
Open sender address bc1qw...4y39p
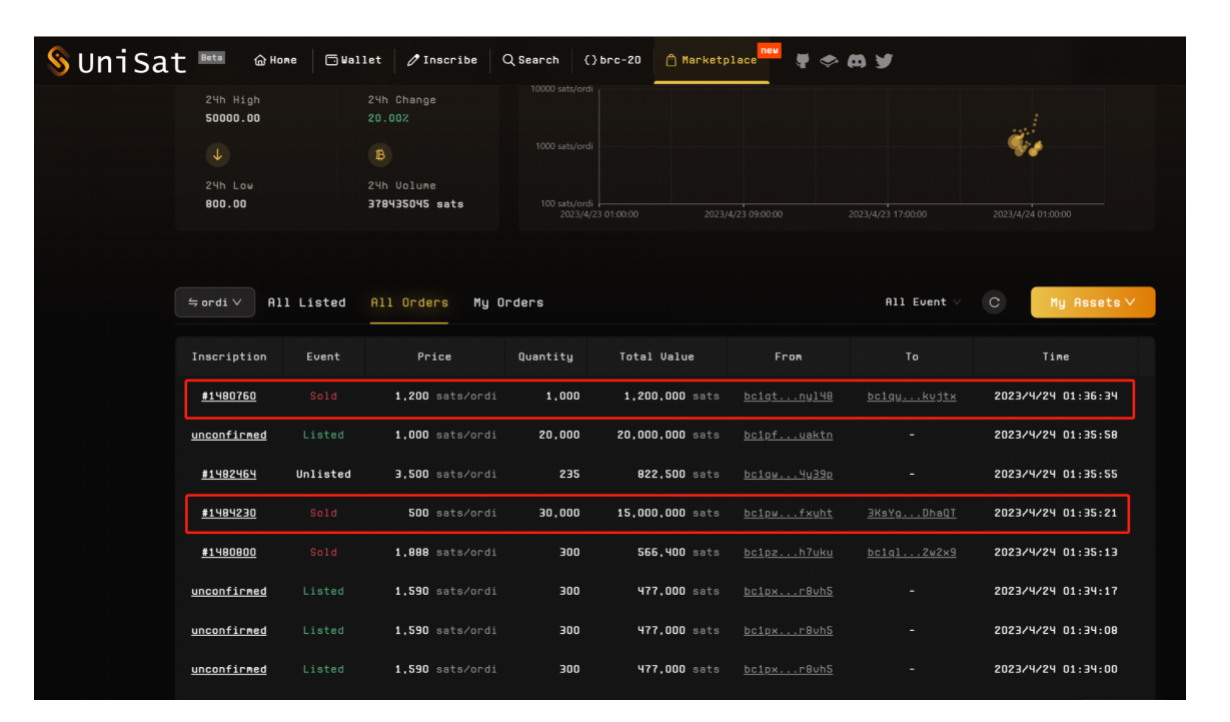tap(788, 474)
